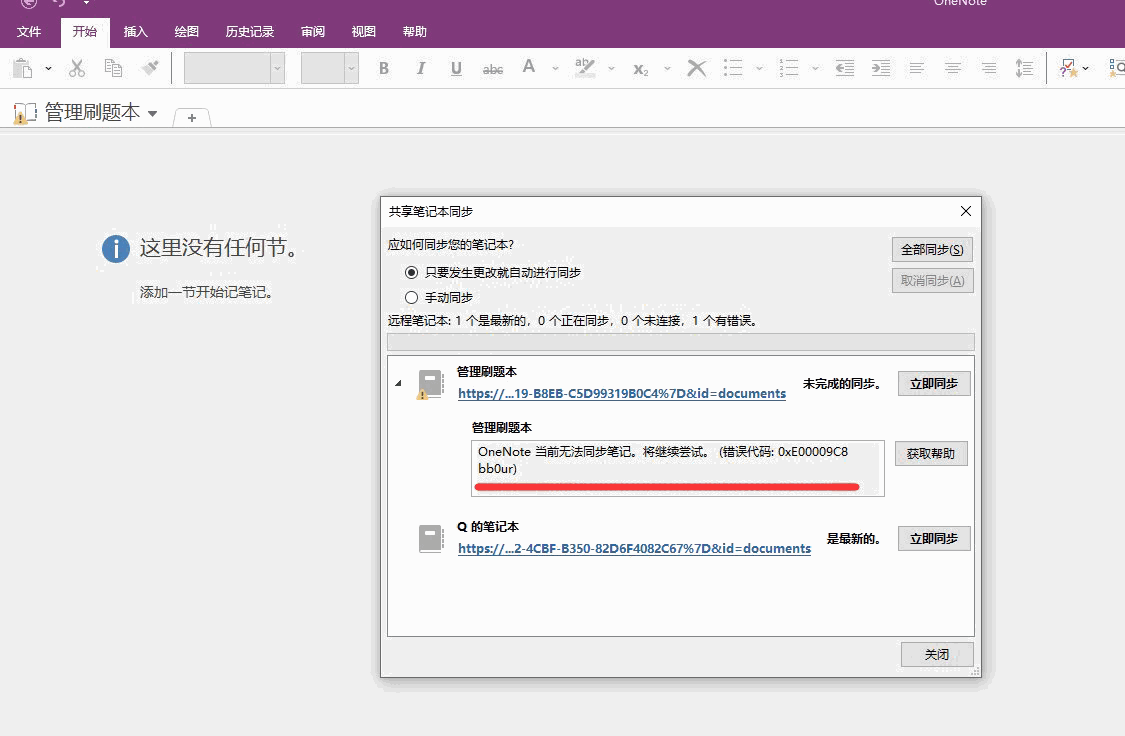Open the 历史记录 tab
The height and width of the screenshot is (736, 1125).
(x=250, y=32)
